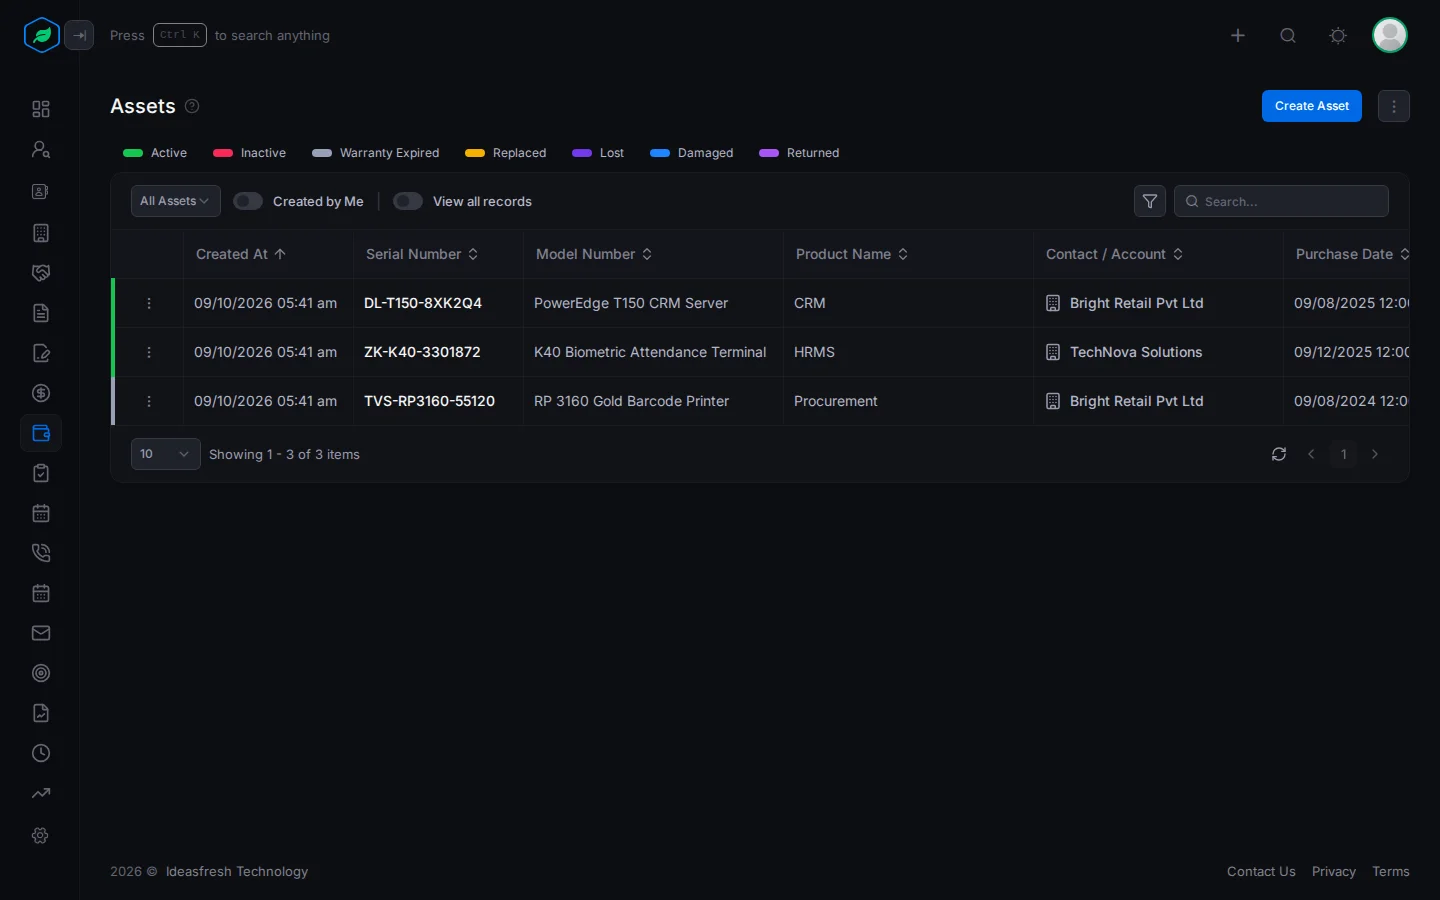
Task: Click the assets Search input field
Action: (1281, 201)
